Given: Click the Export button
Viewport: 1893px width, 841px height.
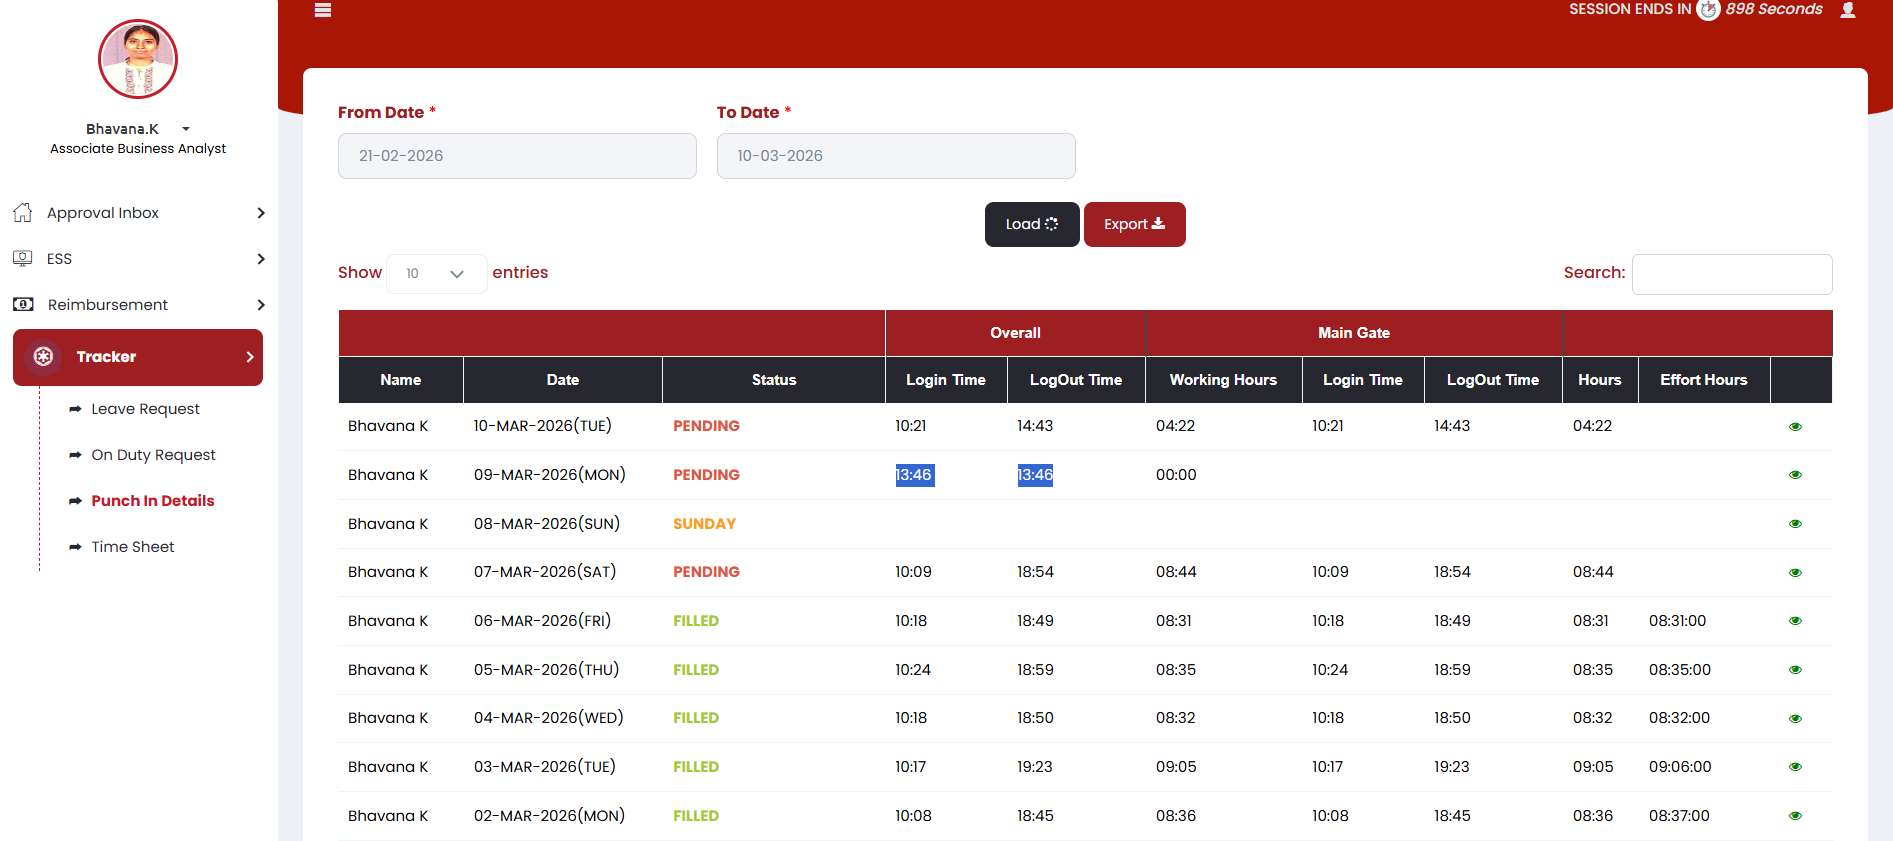Looking at the screenshot, I should click(1134, 224).
